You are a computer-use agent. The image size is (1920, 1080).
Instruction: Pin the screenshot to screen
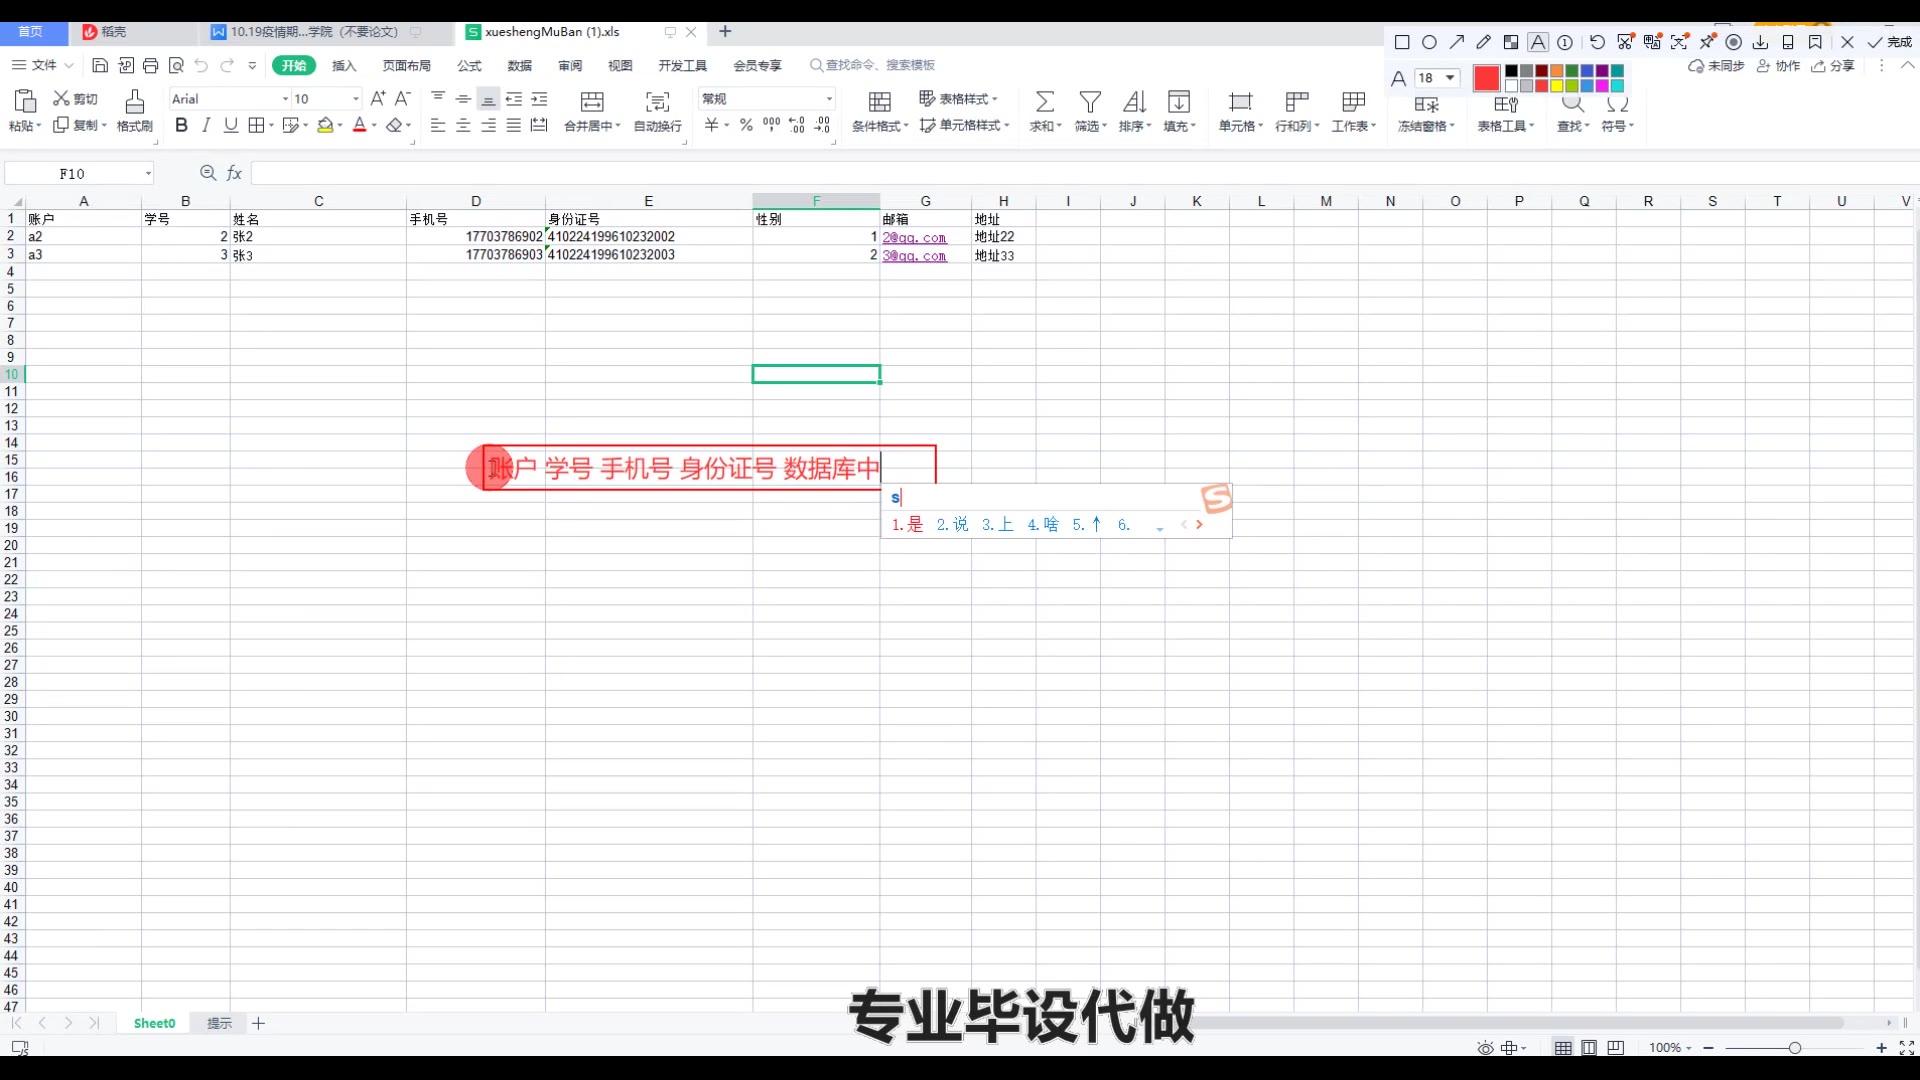pyautogui.click(x=1707, y=42)
